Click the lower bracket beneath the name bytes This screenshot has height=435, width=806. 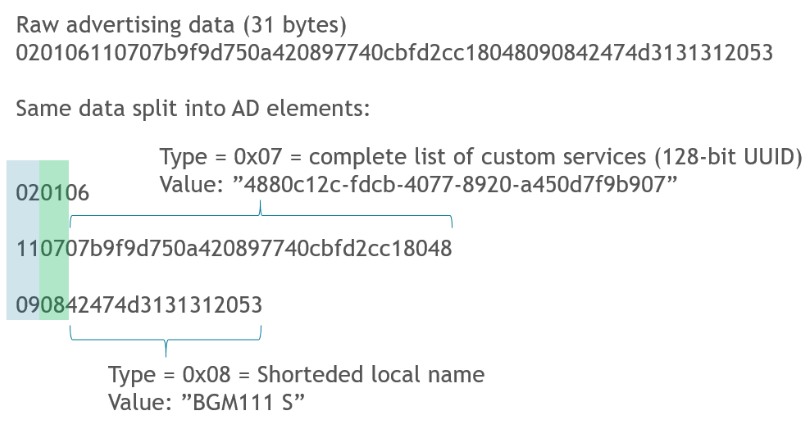coord(166,340)
